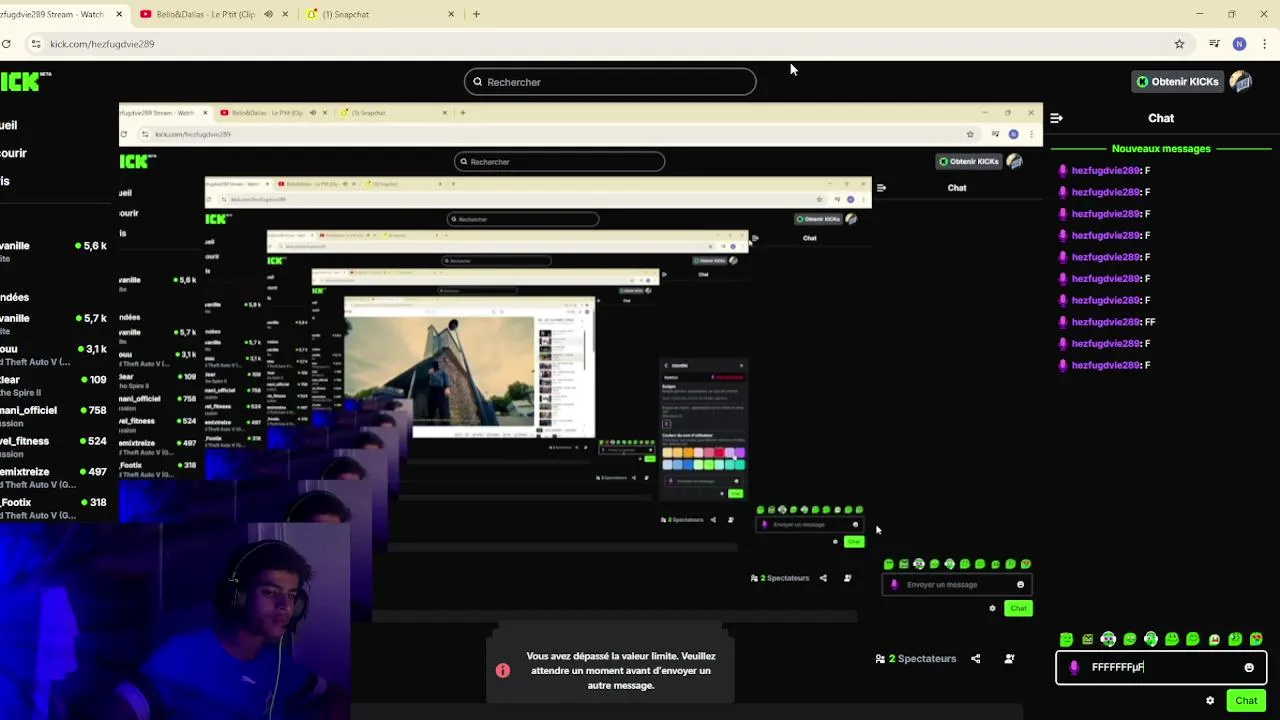Click the Obtenir KICKs button
The height and width of the screenshot is (720, 1280).
[1177, 82]
